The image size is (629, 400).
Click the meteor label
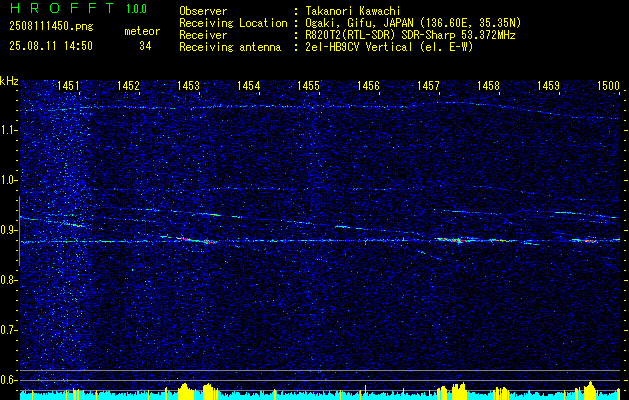point(142,31)
